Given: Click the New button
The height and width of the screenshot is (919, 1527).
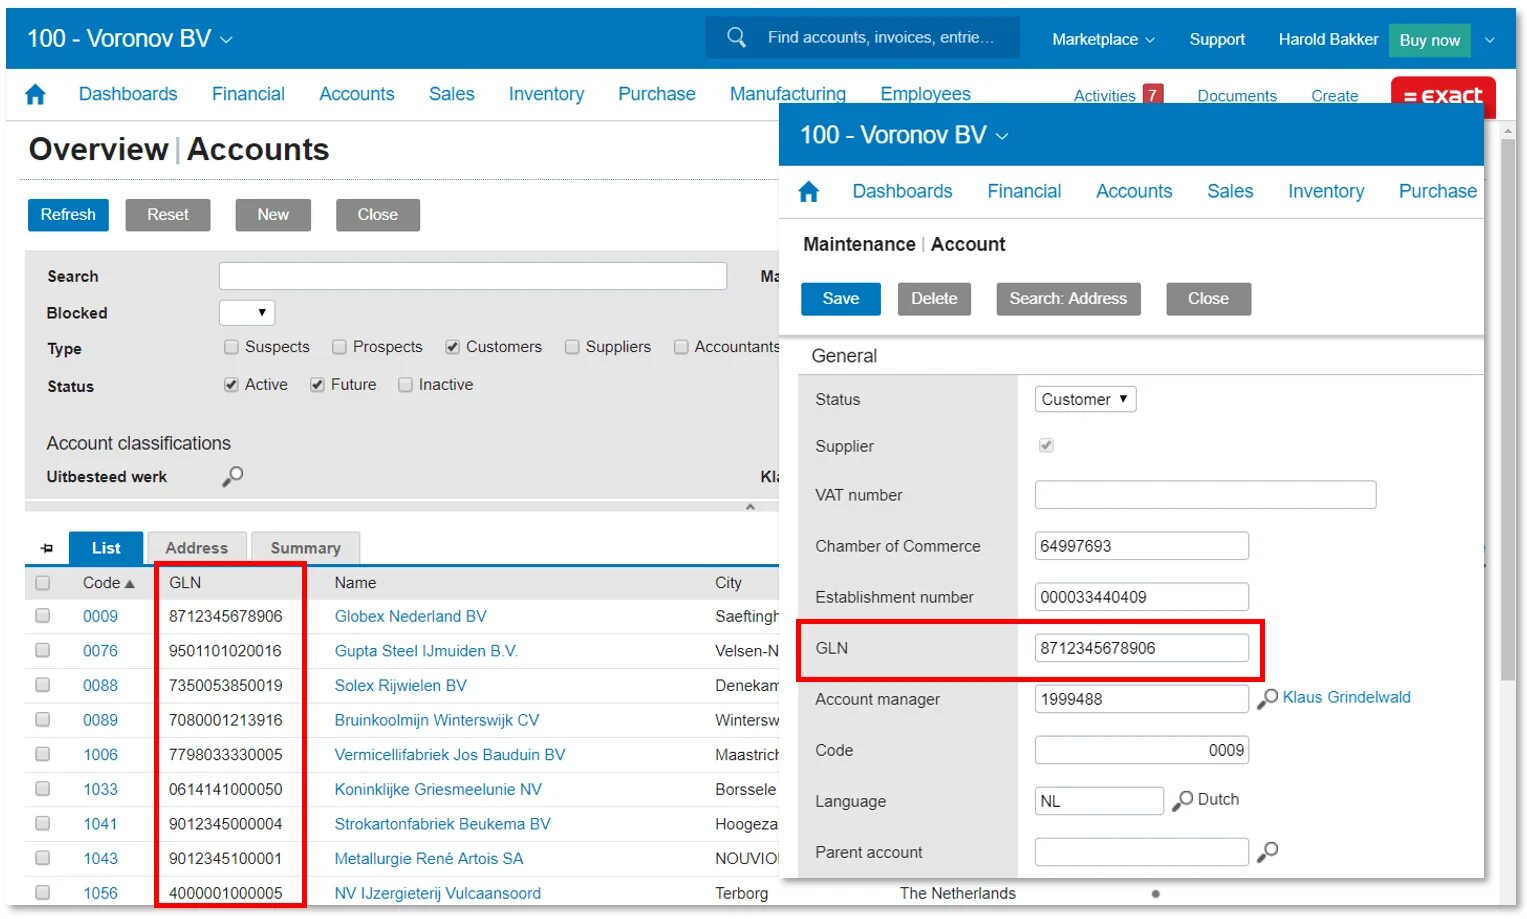Looking at the screenshot, I should [x=273, y=215].
